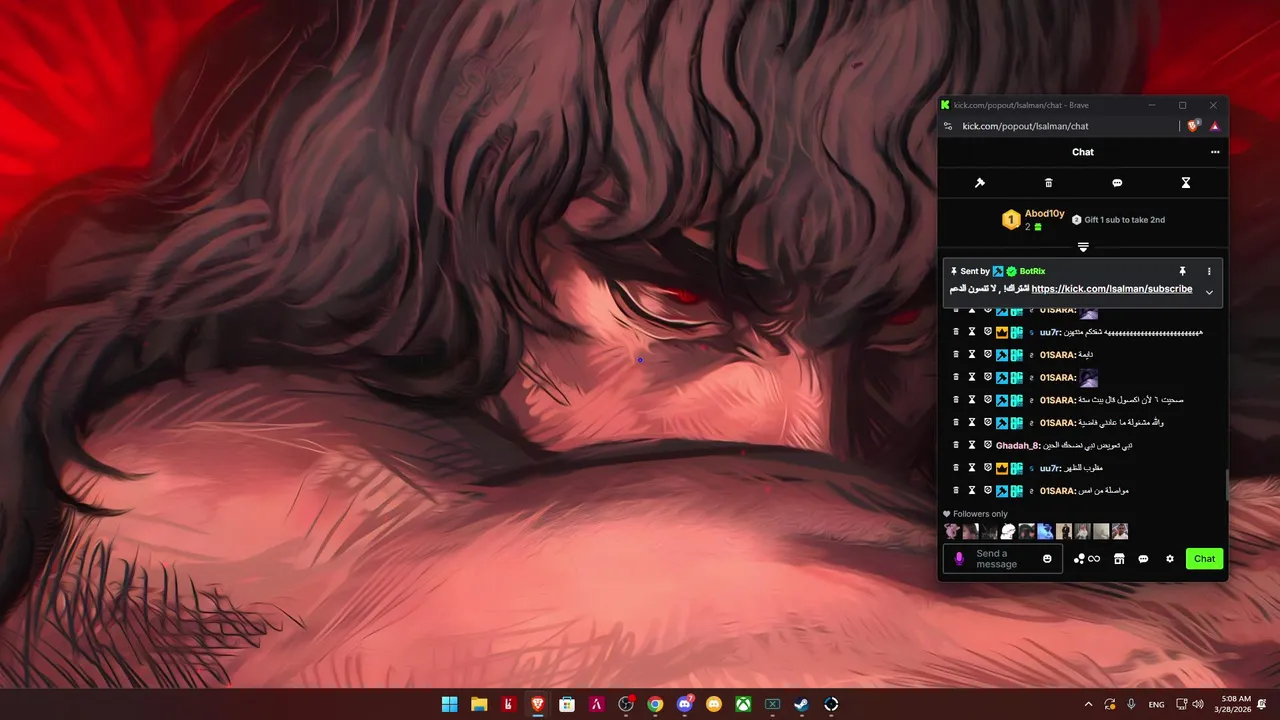Open Microsoft Store from taskbar

click(567, 704)
